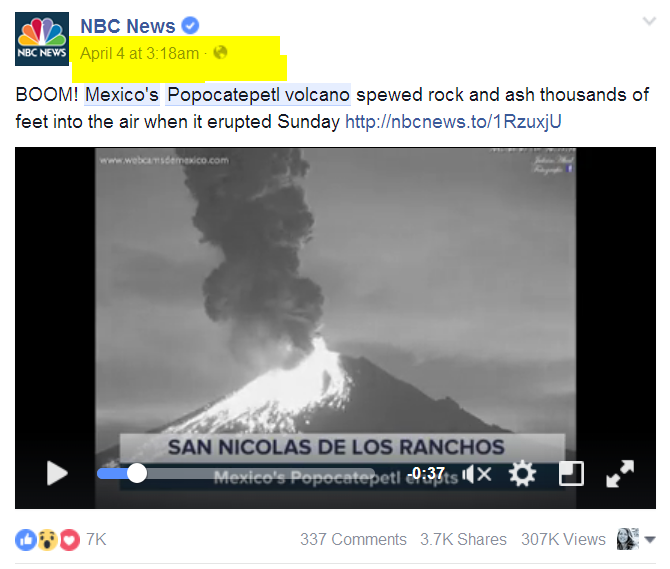Click the Wow reaction emoji
The width and height of the screenshot is (670, 569).
pos(47,540)
